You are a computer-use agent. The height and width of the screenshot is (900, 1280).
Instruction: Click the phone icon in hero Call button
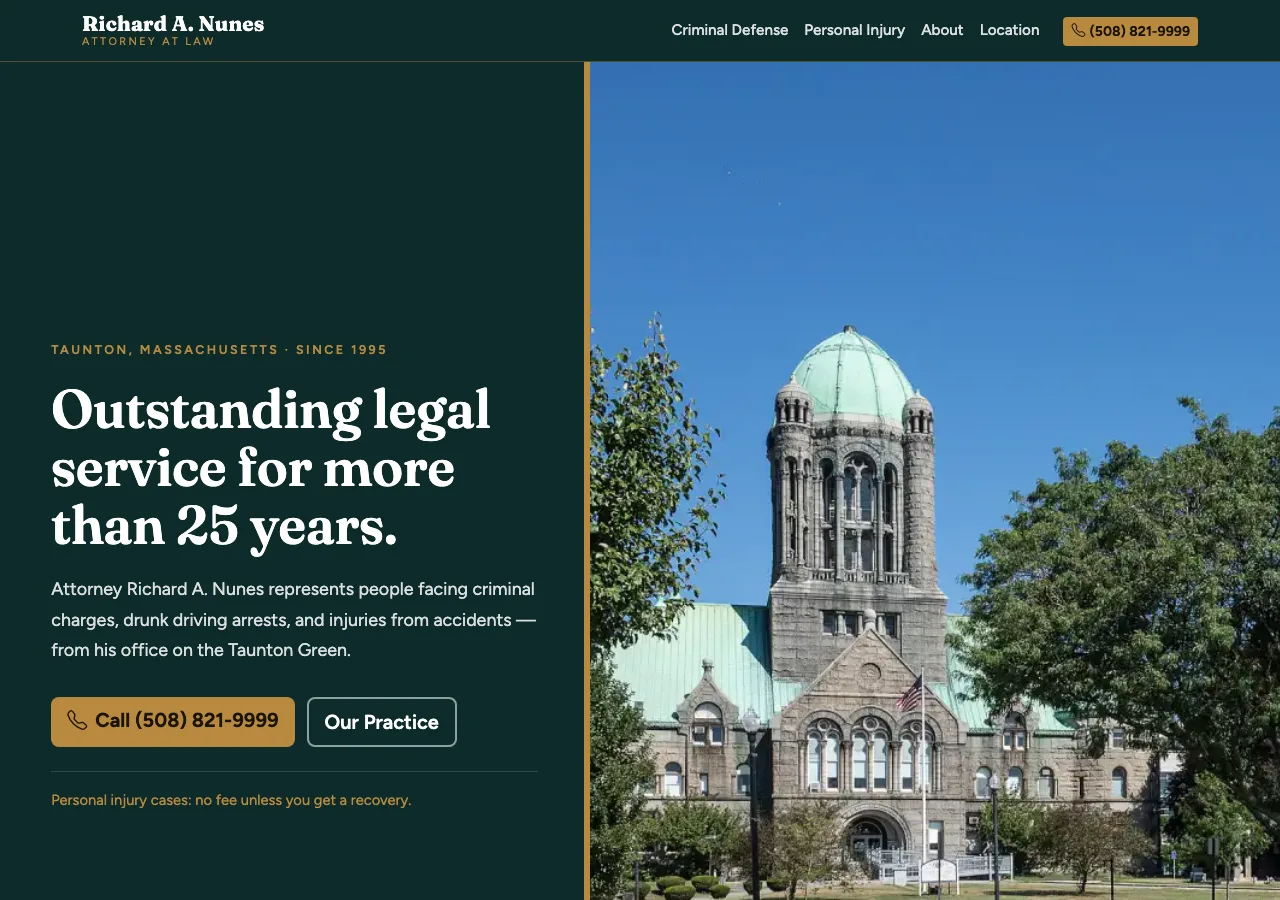click(x=77, y=721)
